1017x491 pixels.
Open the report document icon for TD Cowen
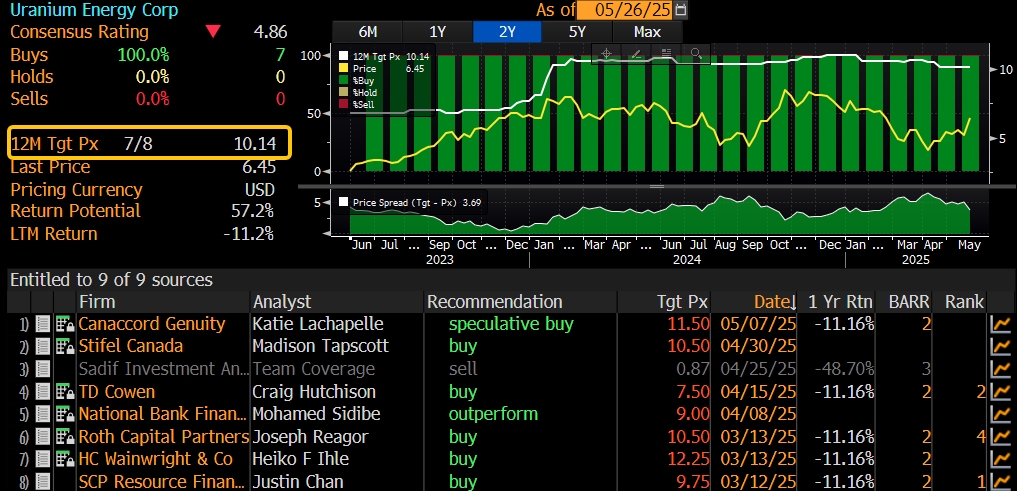[43, 392]
